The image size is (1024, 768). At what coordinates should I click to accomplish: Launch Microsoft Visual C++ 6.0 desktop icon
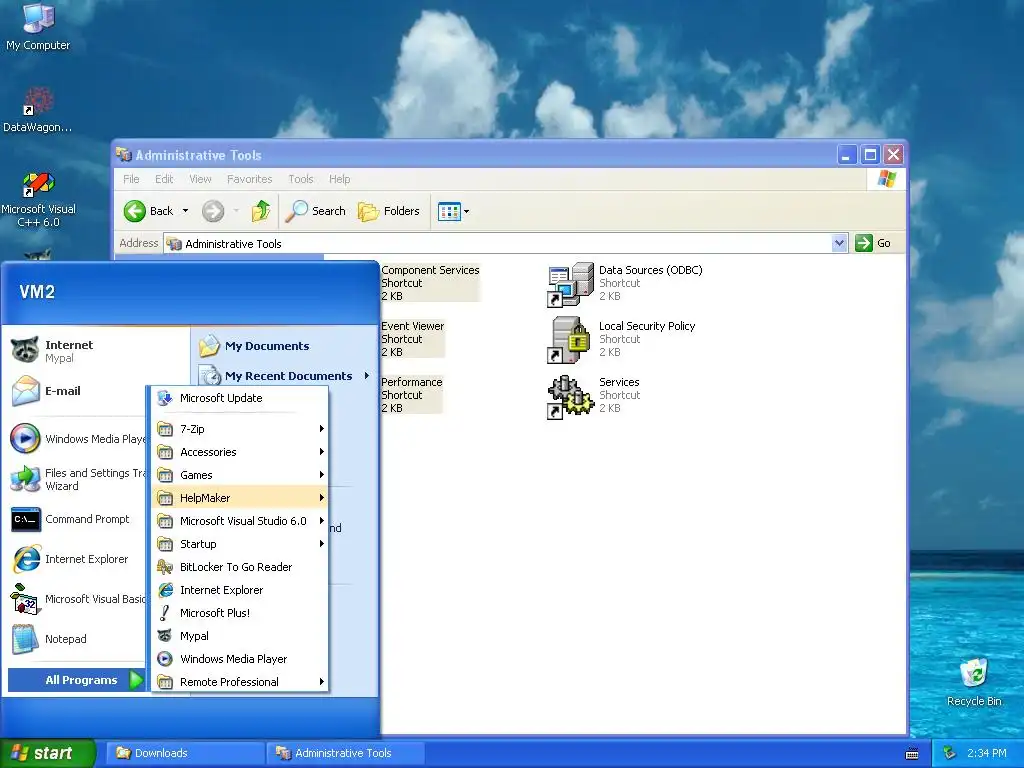(x=38, y=199)
